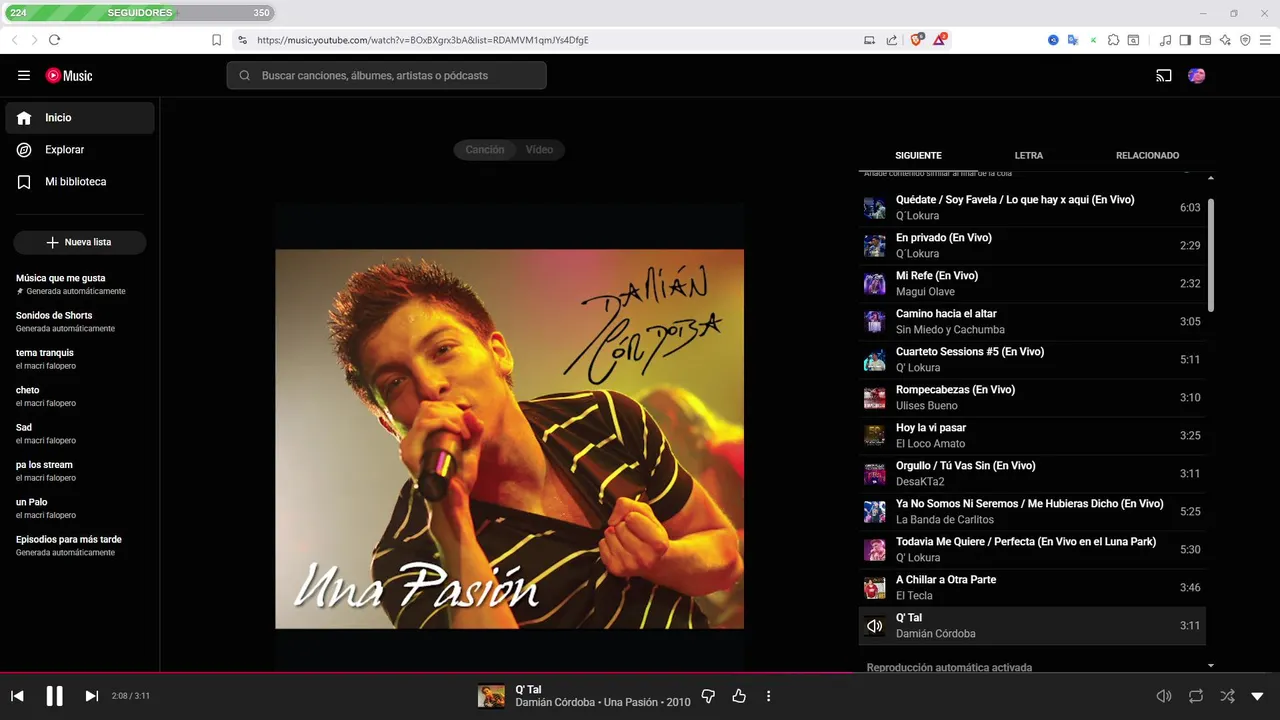Click the Brave Rewards triangle icon

coord(940,40)
